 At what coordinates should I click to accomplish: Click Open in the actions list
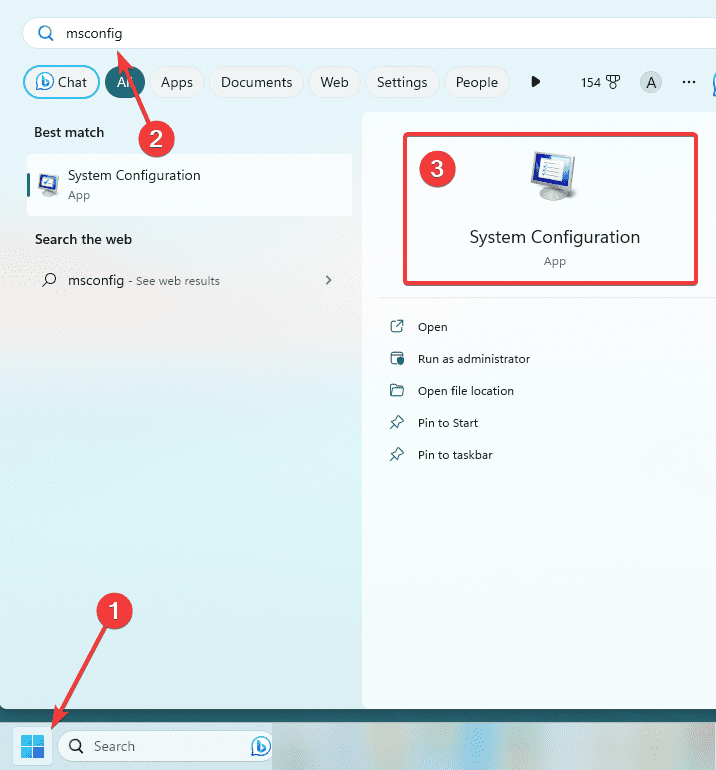click(x=432, y=327)
